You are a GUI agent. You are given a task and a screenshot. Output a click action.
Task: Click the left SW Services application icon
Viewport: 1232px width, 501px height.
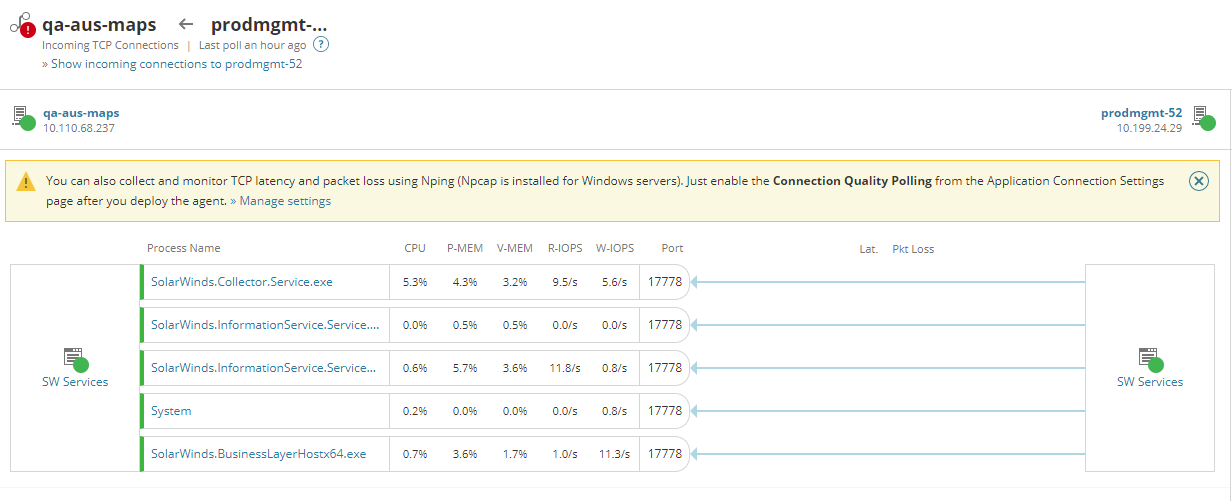76,359
